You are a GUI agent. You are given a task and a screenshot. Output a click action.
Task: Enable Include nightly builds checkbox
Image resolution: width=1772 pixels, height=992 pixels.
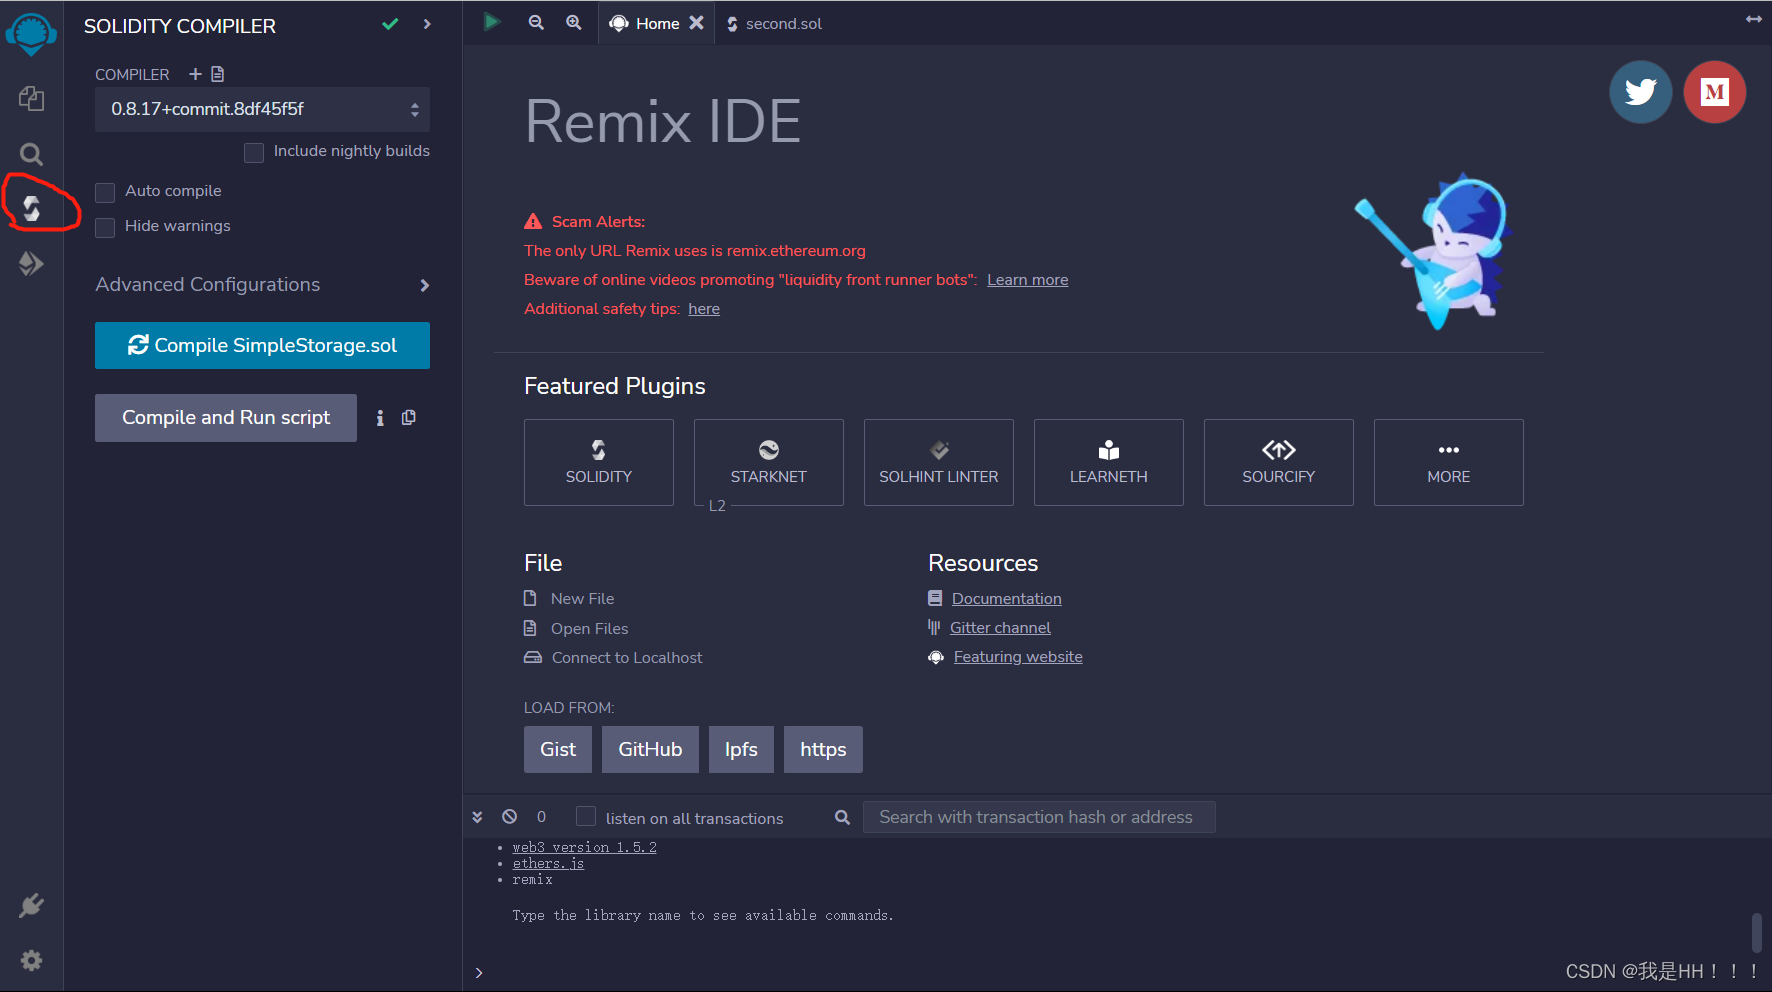pos(254,152)
